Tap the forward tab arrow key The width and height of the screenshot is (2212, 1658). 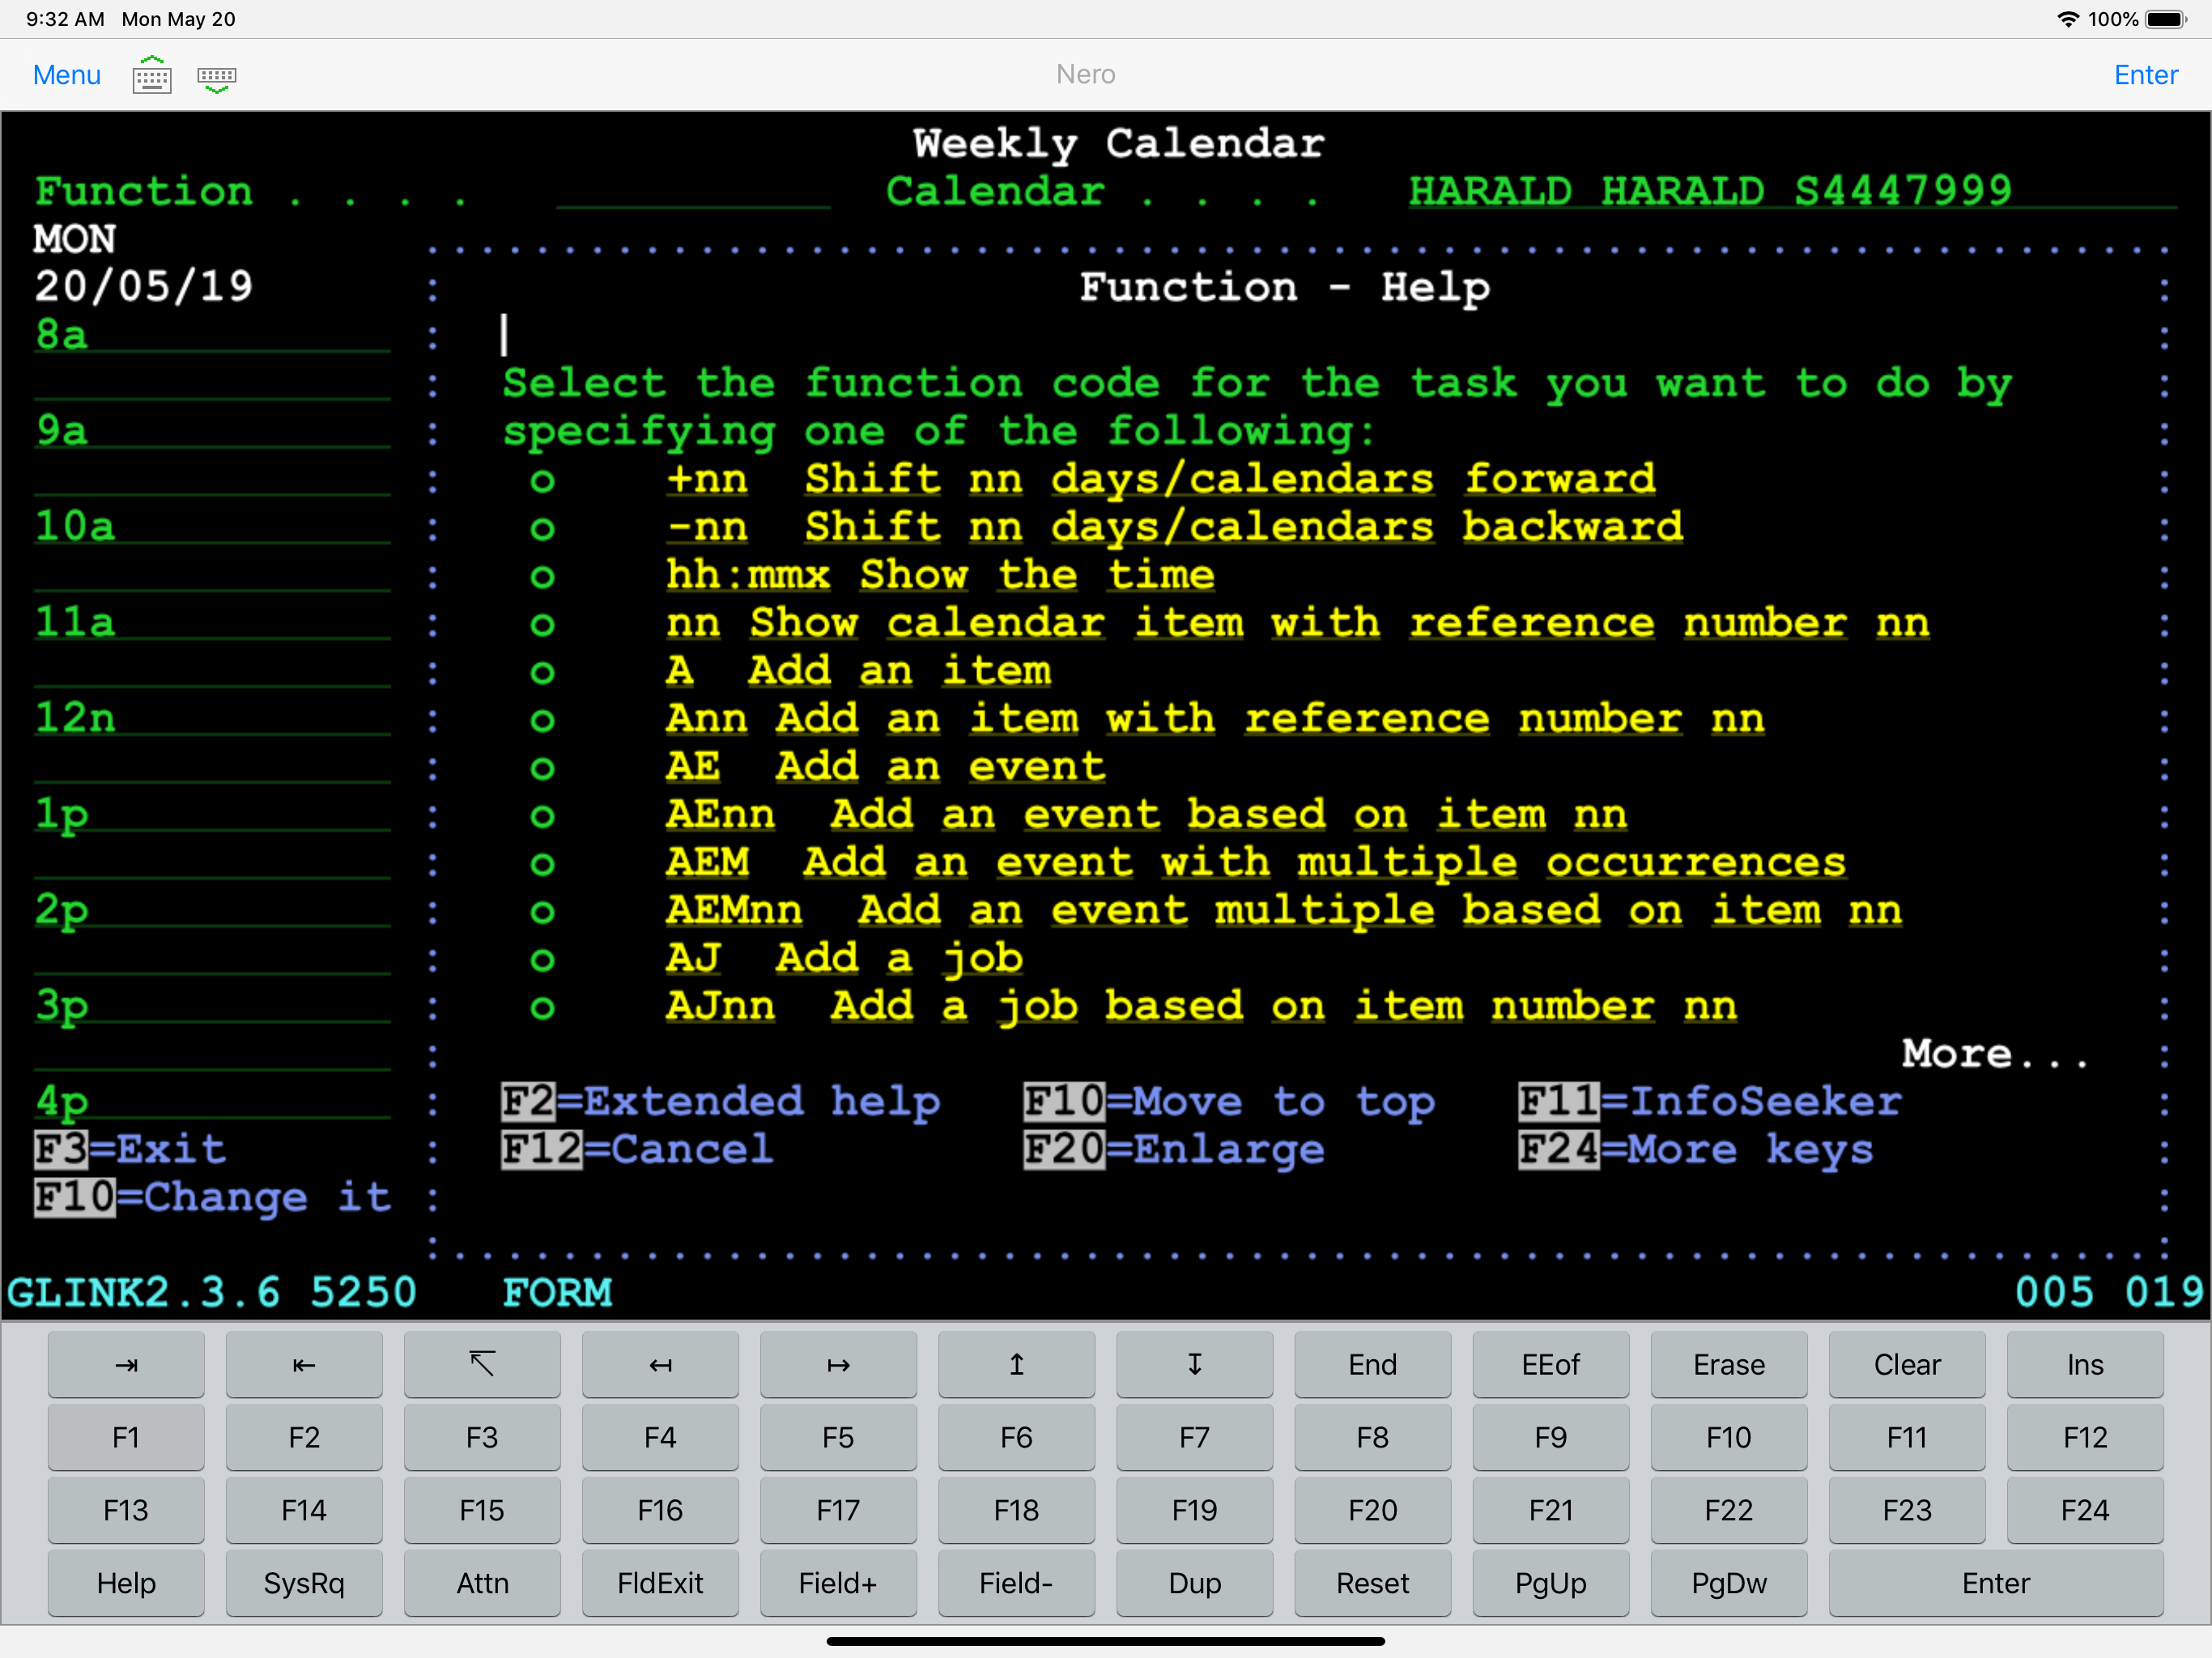click(x=126, y=1364)
